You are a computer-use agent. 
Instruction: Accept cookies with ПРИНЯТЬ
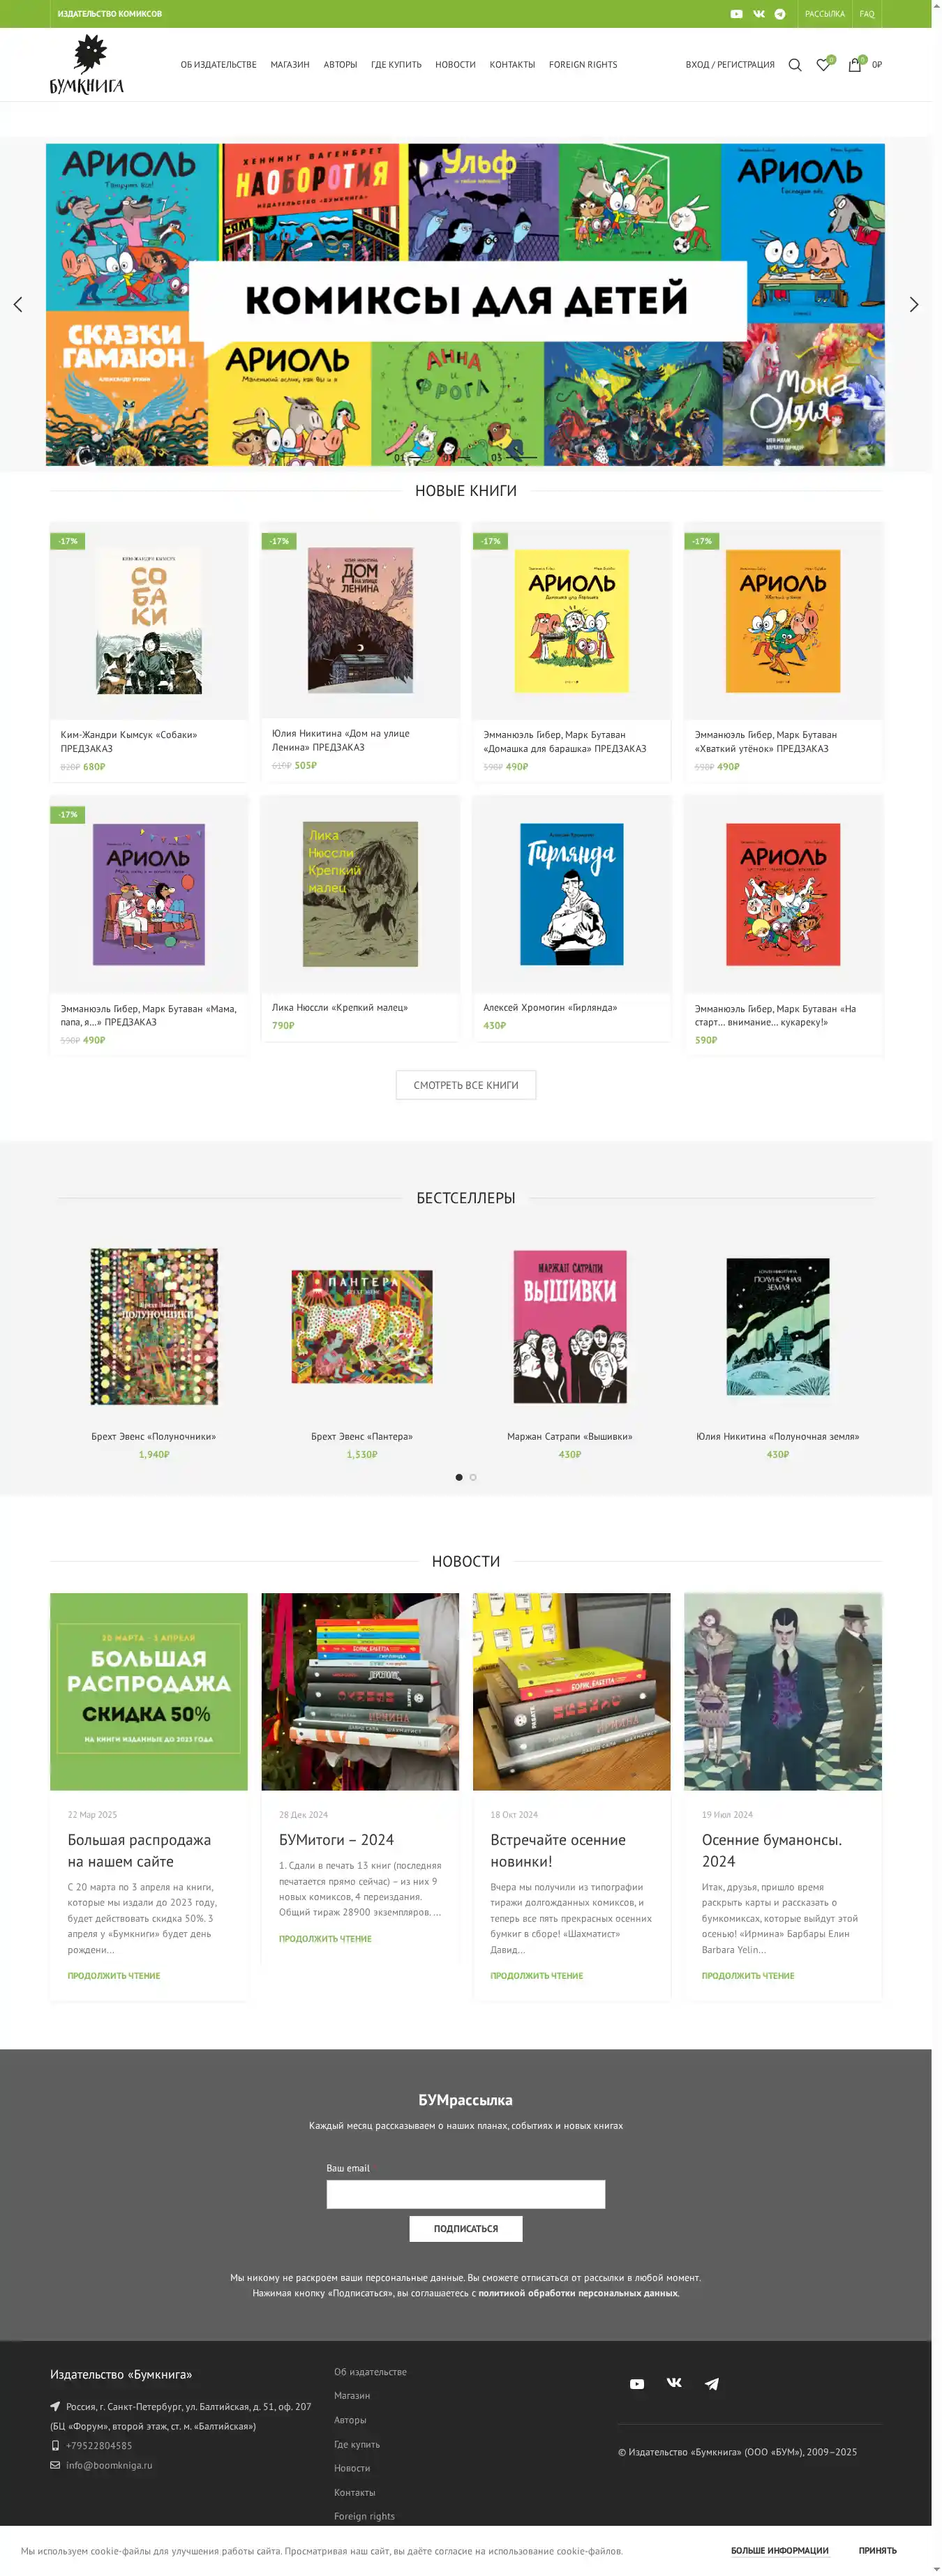(877, 2551)
